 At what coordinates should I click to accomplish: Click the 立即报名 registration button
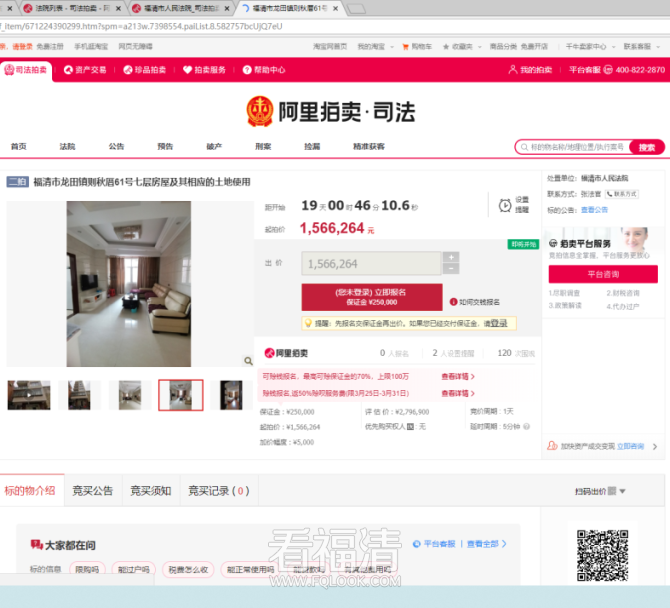(372, 297)
